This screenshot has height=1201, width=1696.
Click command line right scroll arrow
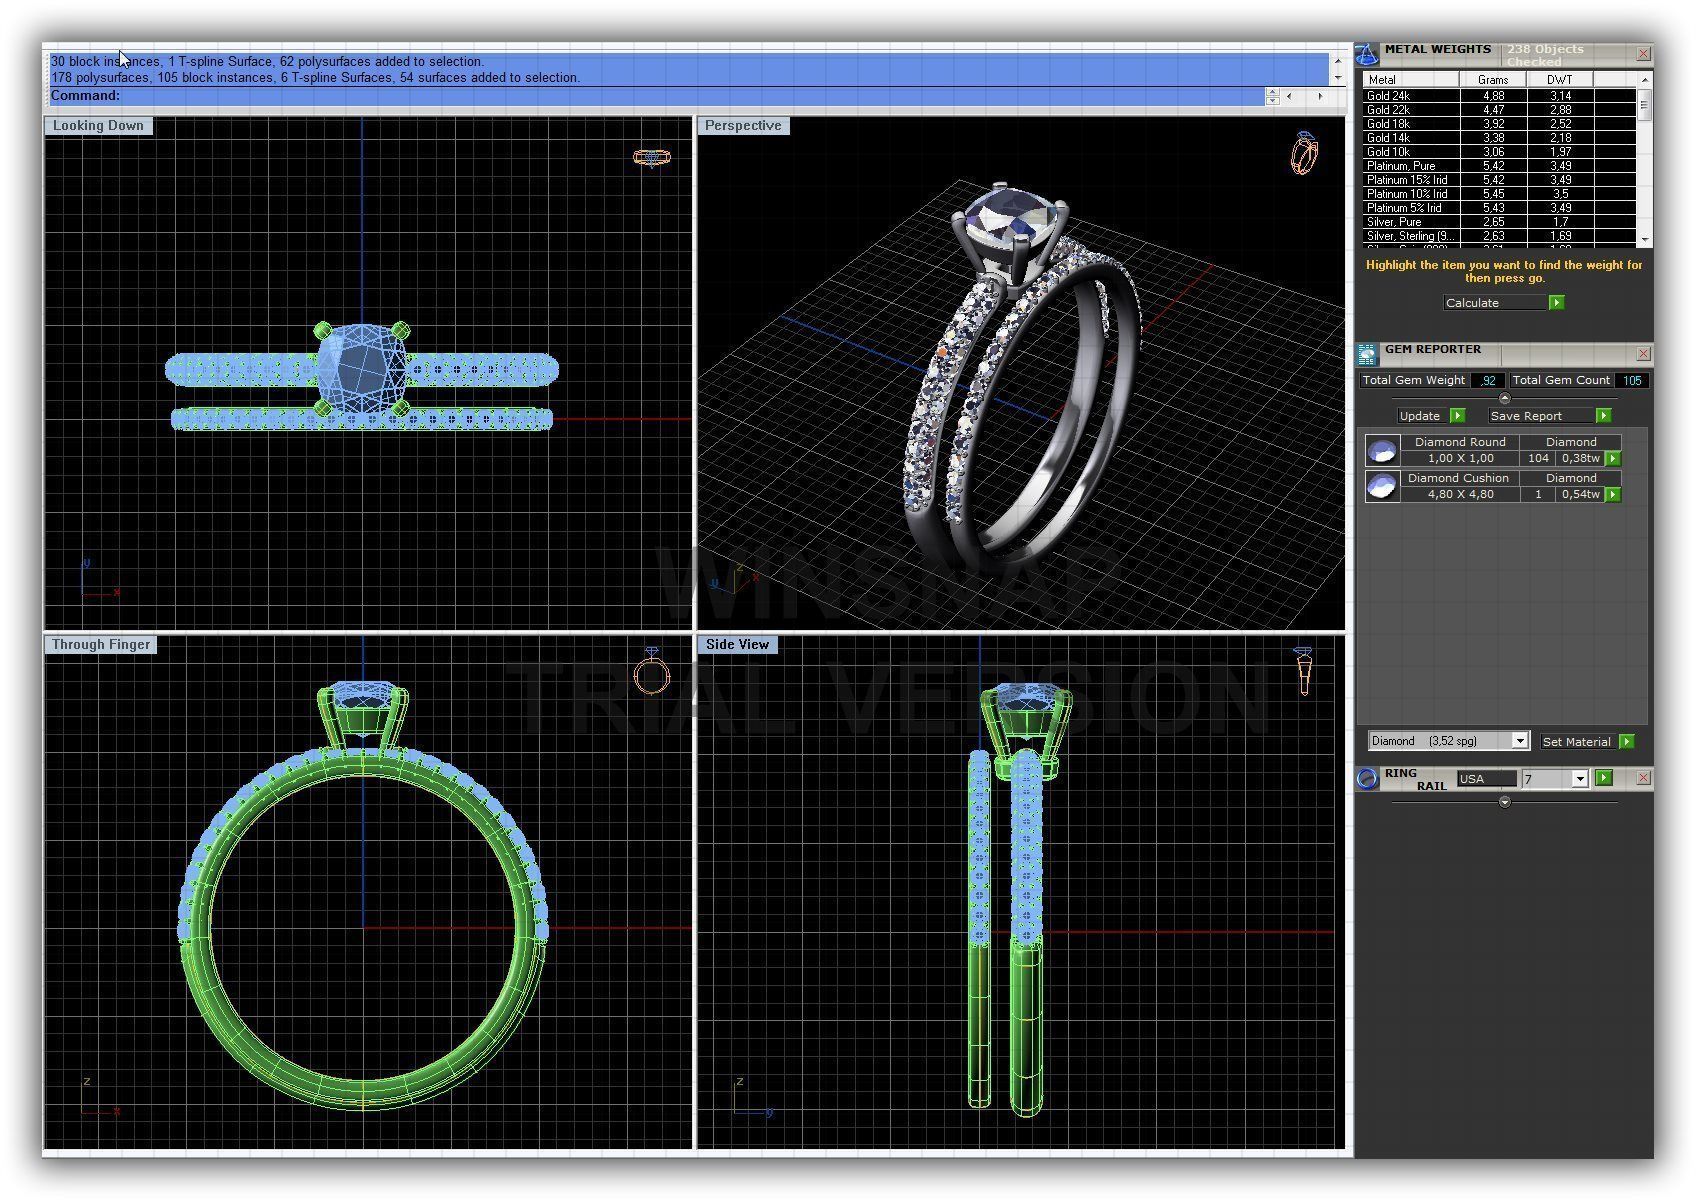pyautogui.click(x=1320, y=96)
